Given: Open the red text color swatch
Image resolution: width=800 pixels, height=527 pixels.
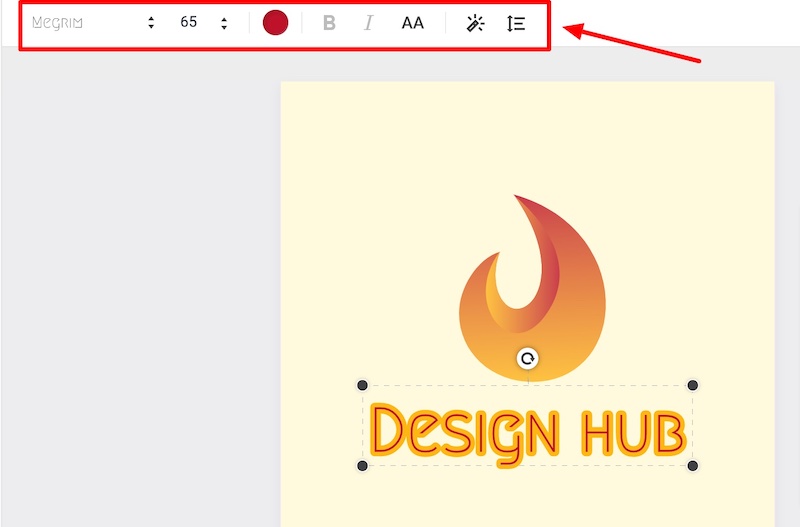Looking at the screenshot, I should (276, 22).
